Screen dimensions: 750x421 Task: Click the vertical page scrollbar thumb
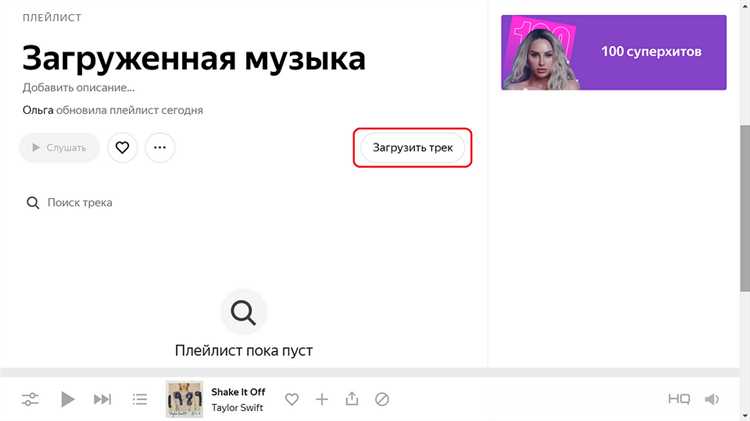(745, 208)
